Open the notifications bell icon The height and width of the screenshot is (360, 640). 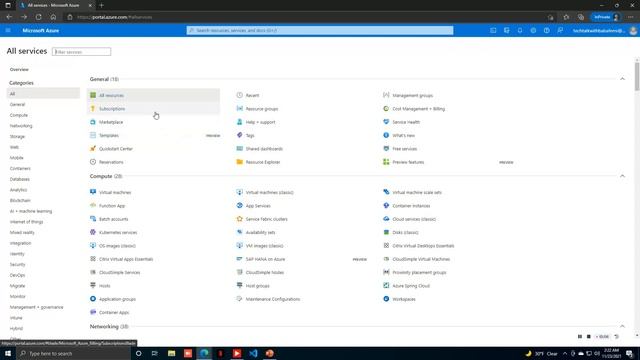pos(520,31)
